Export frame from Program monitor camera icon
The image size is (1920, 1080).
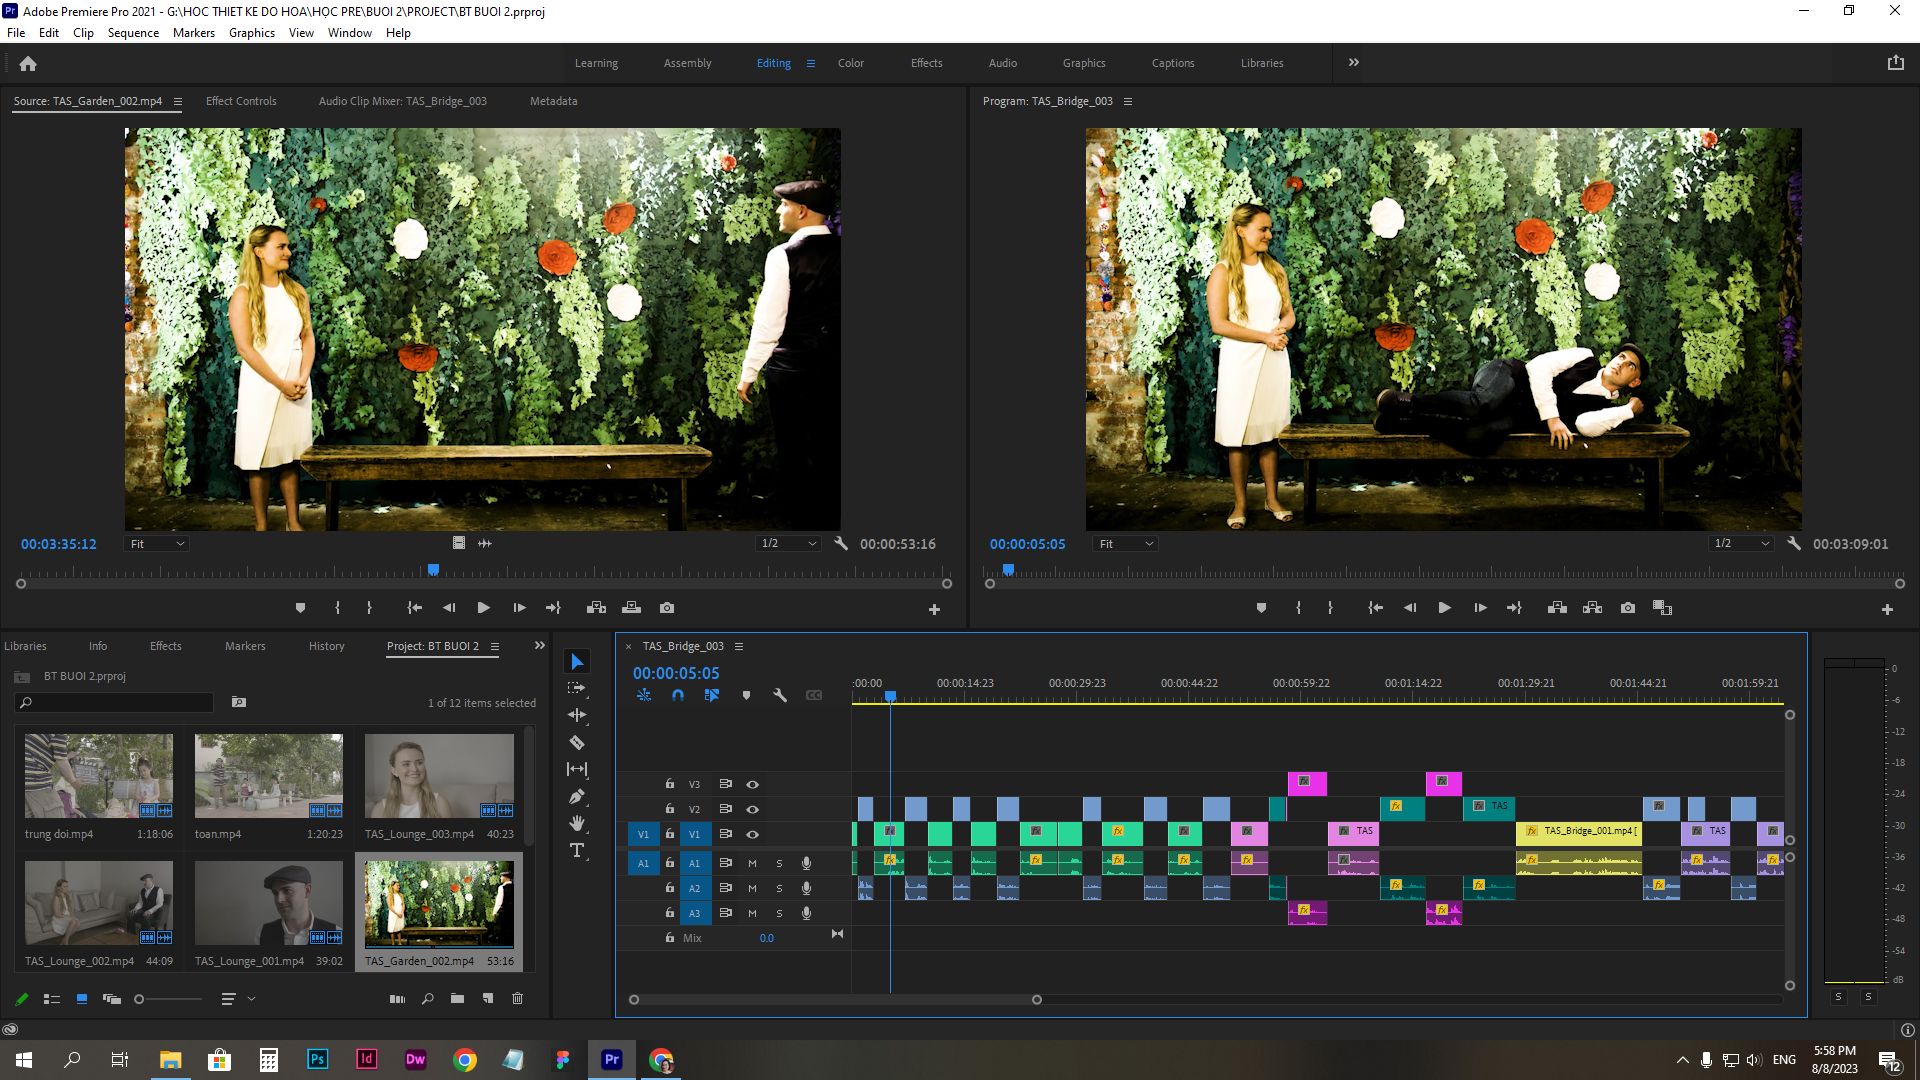pyautogui.click(x=1628, y=608)
